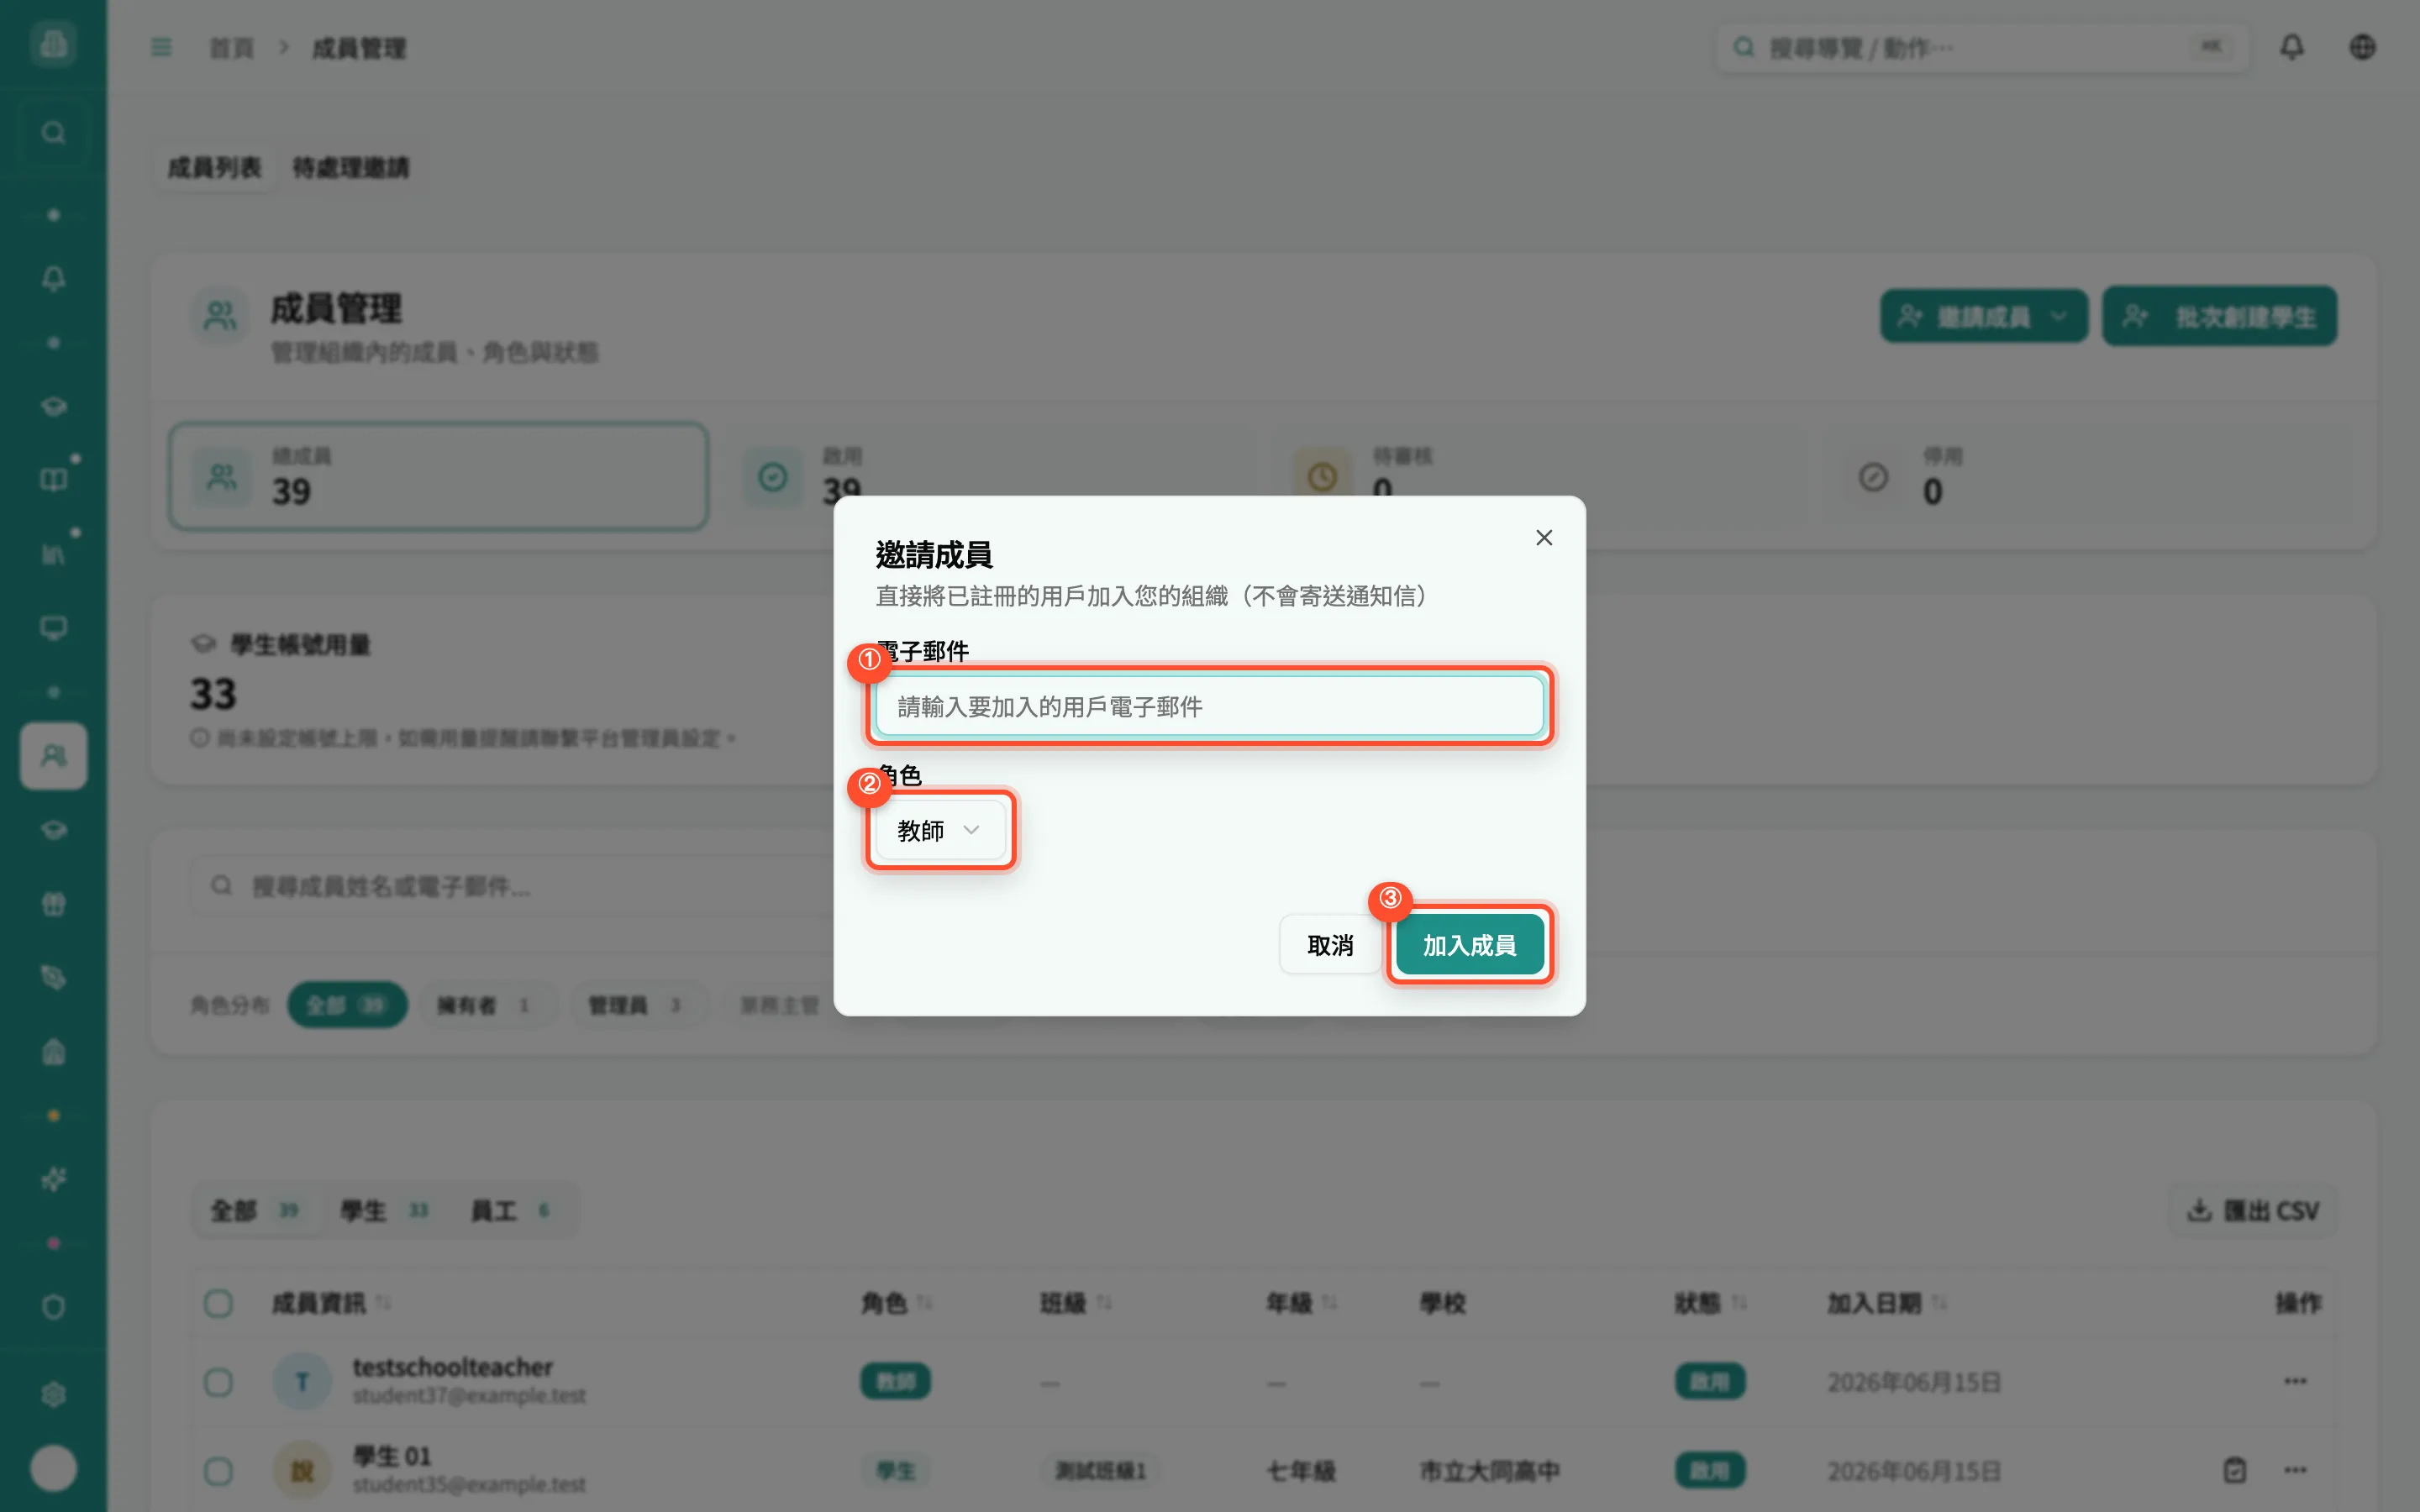
Task: Sort by the 年級 column
Action: (x=1301, y=1303)
